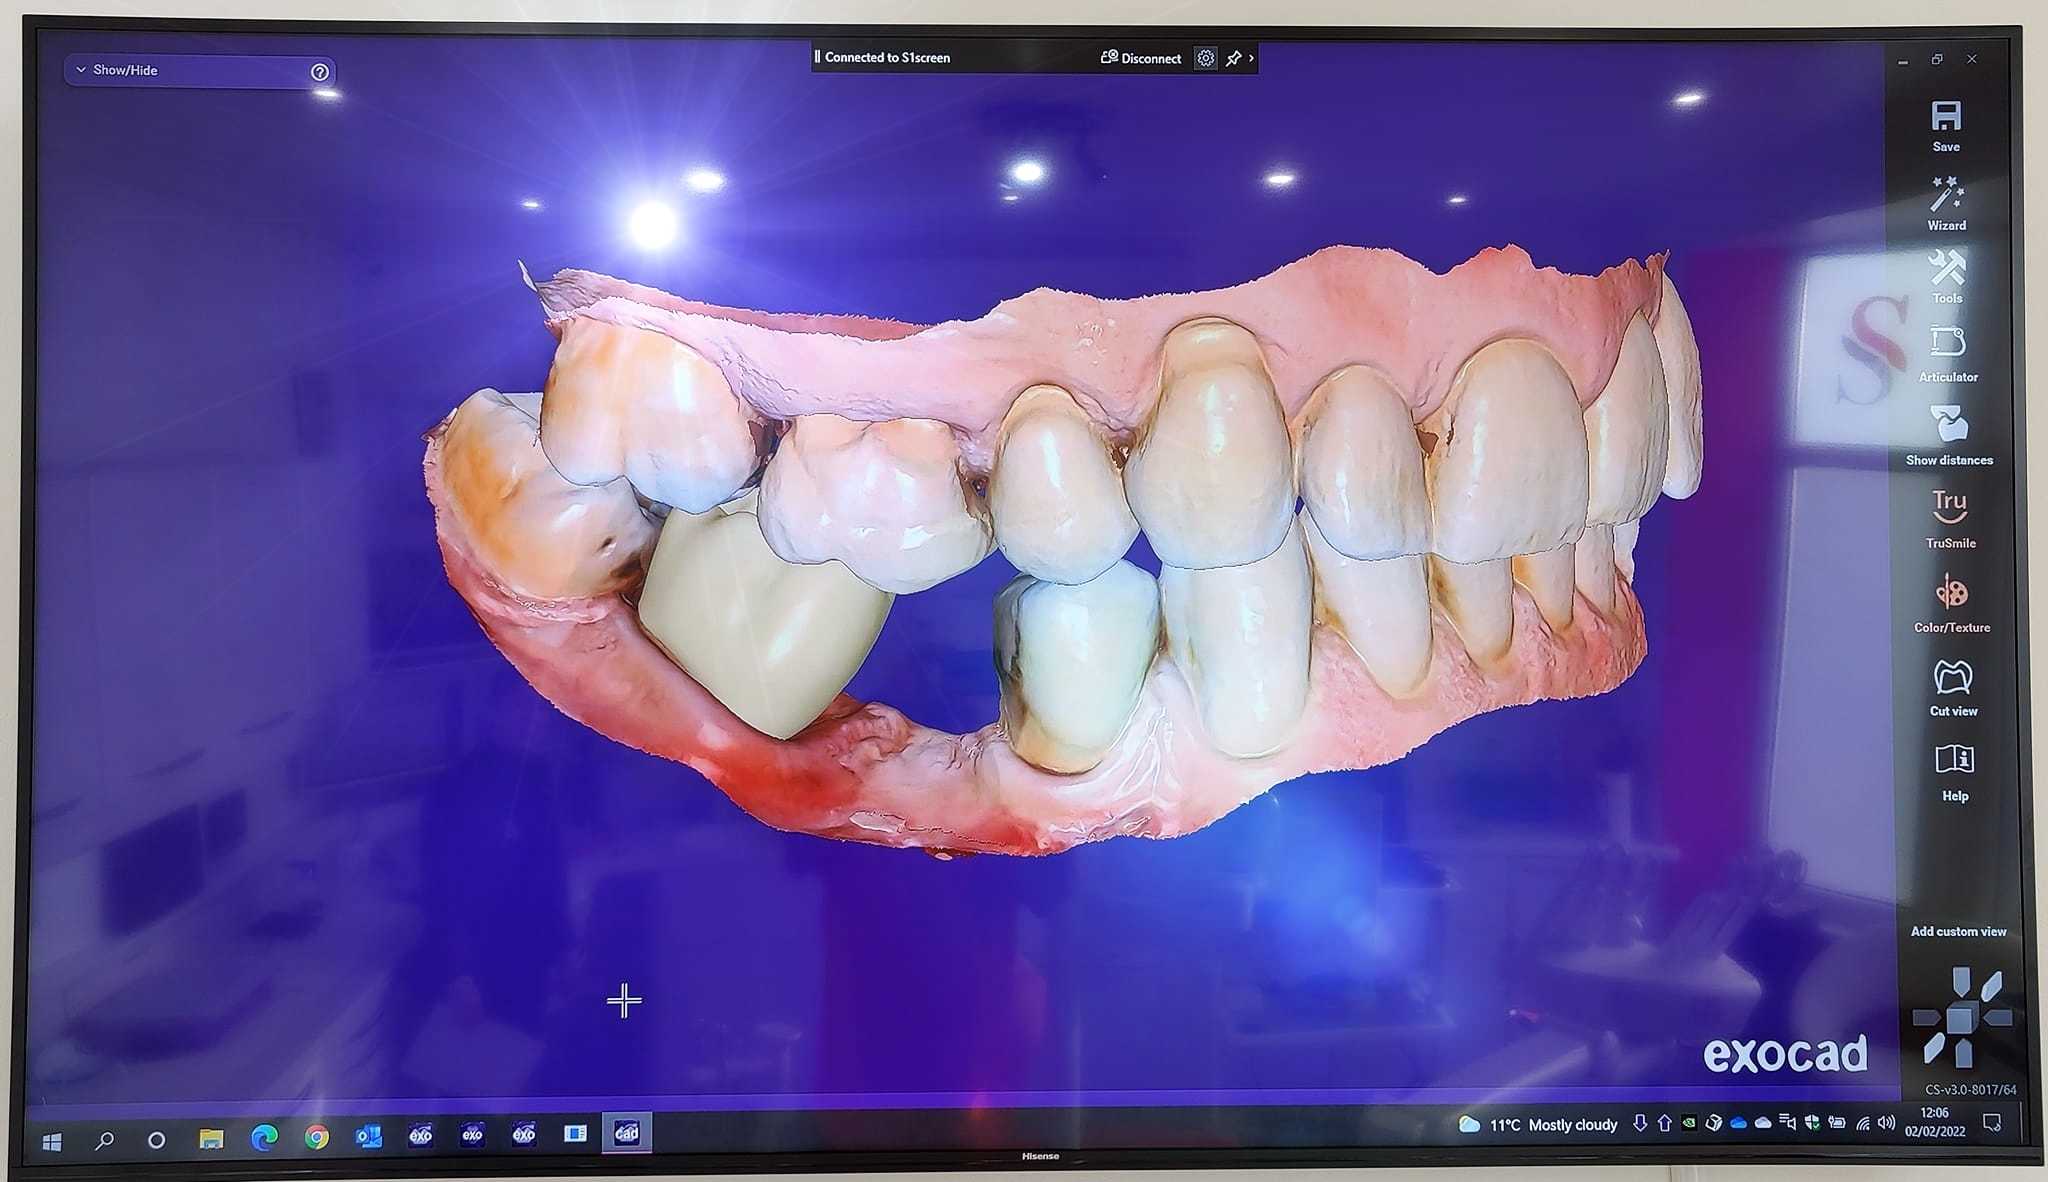
Task: Open the blue OneDrive tray icon
Action: tap(1738, 1123)
